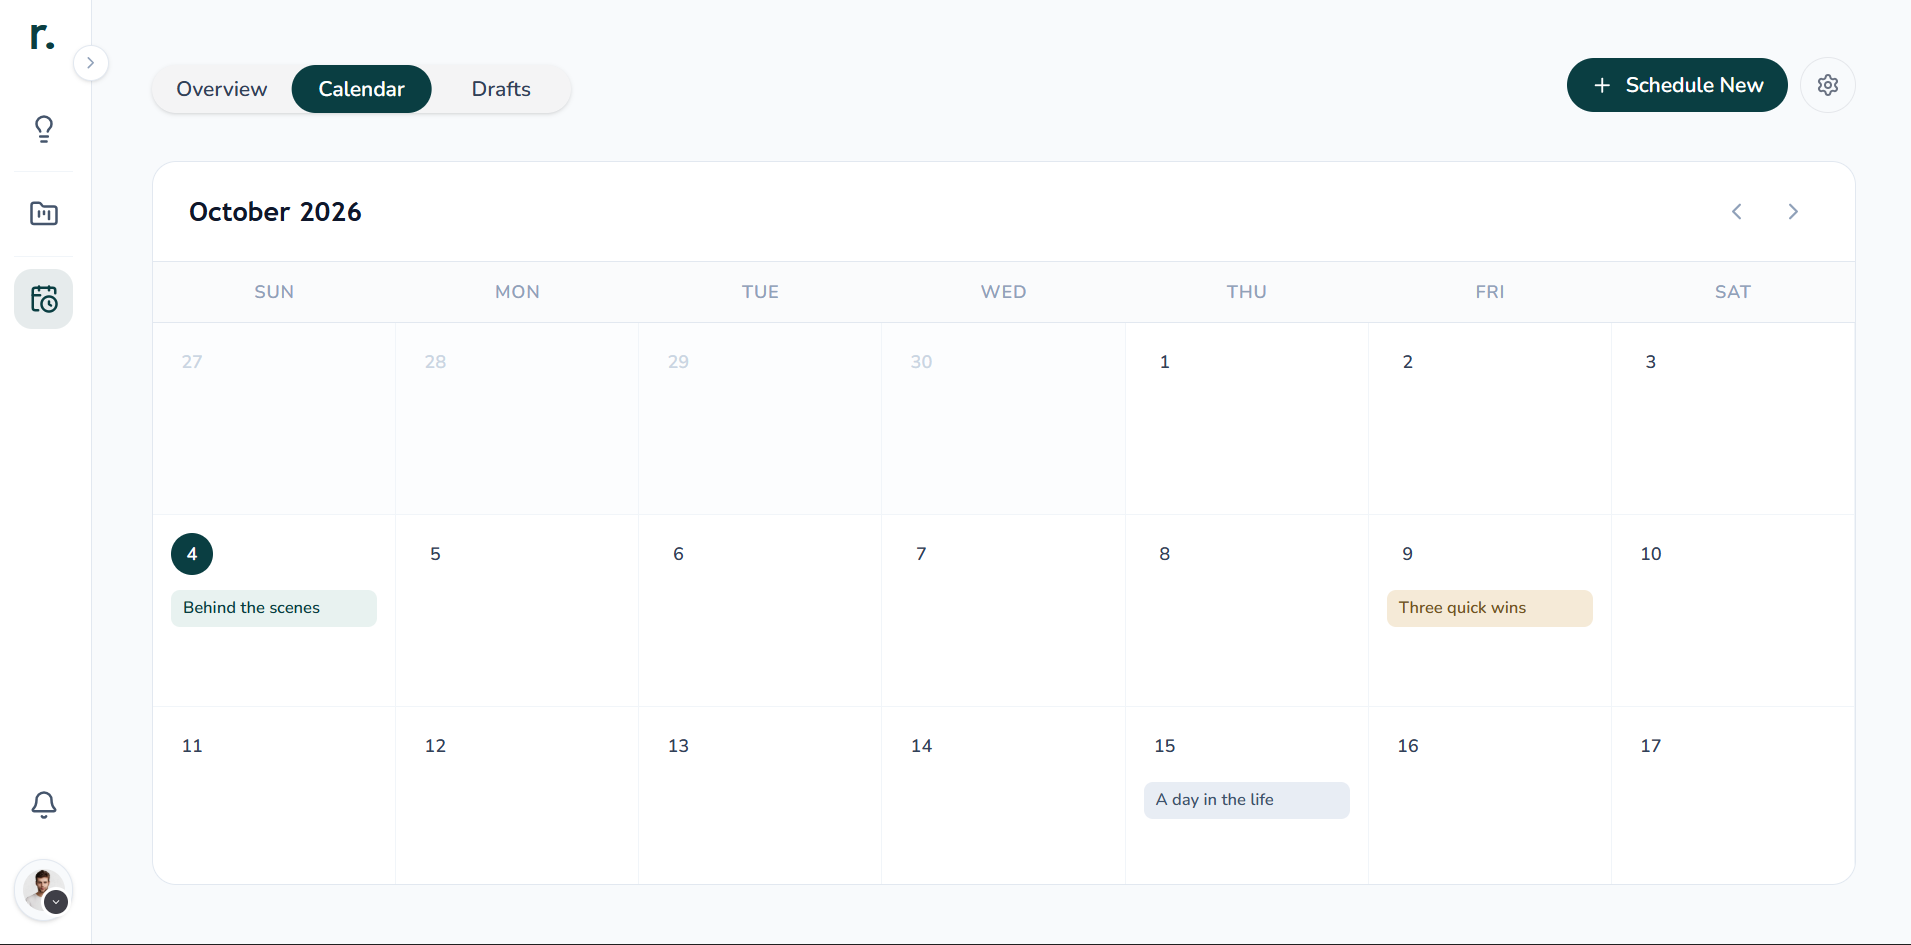
Task: Select day 9 date number
Action: click(1408, 554)
